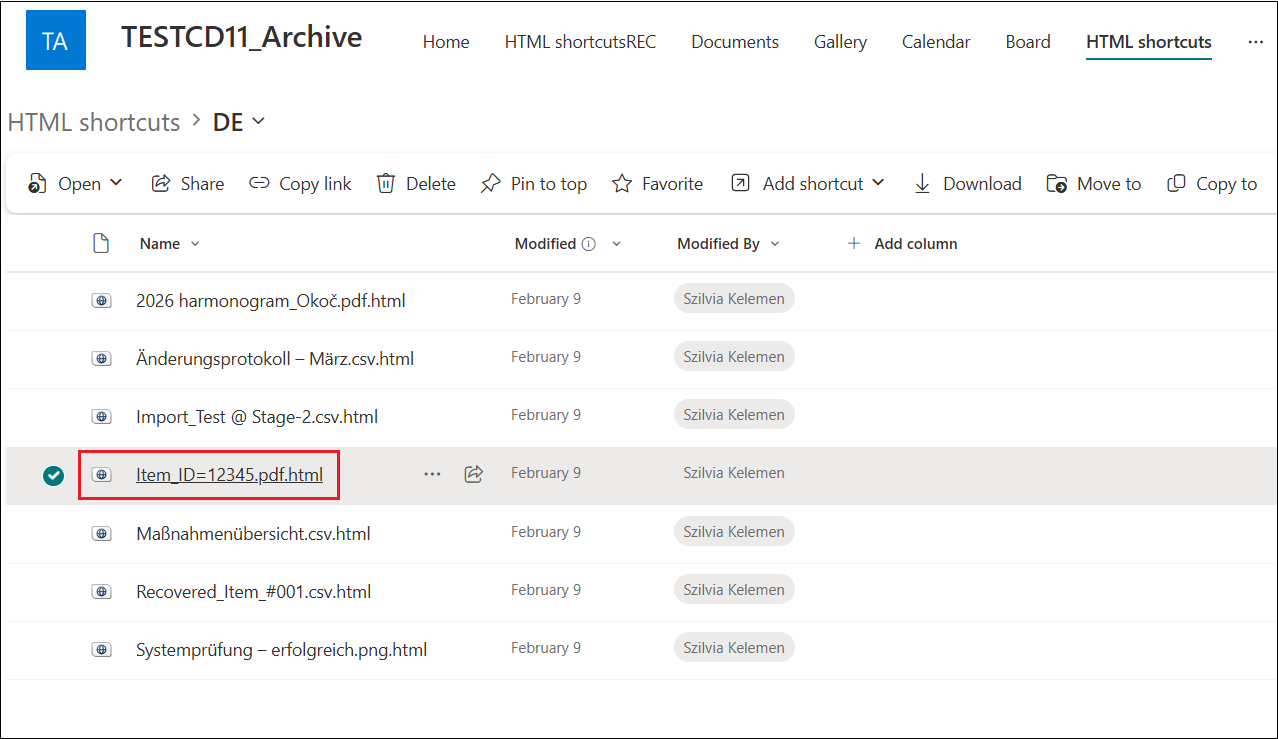Image resolution: width=1278 pixels, height=739 pixels.
Task: Go to the Calendar navigation tab
Action: [x=935, y=42]
